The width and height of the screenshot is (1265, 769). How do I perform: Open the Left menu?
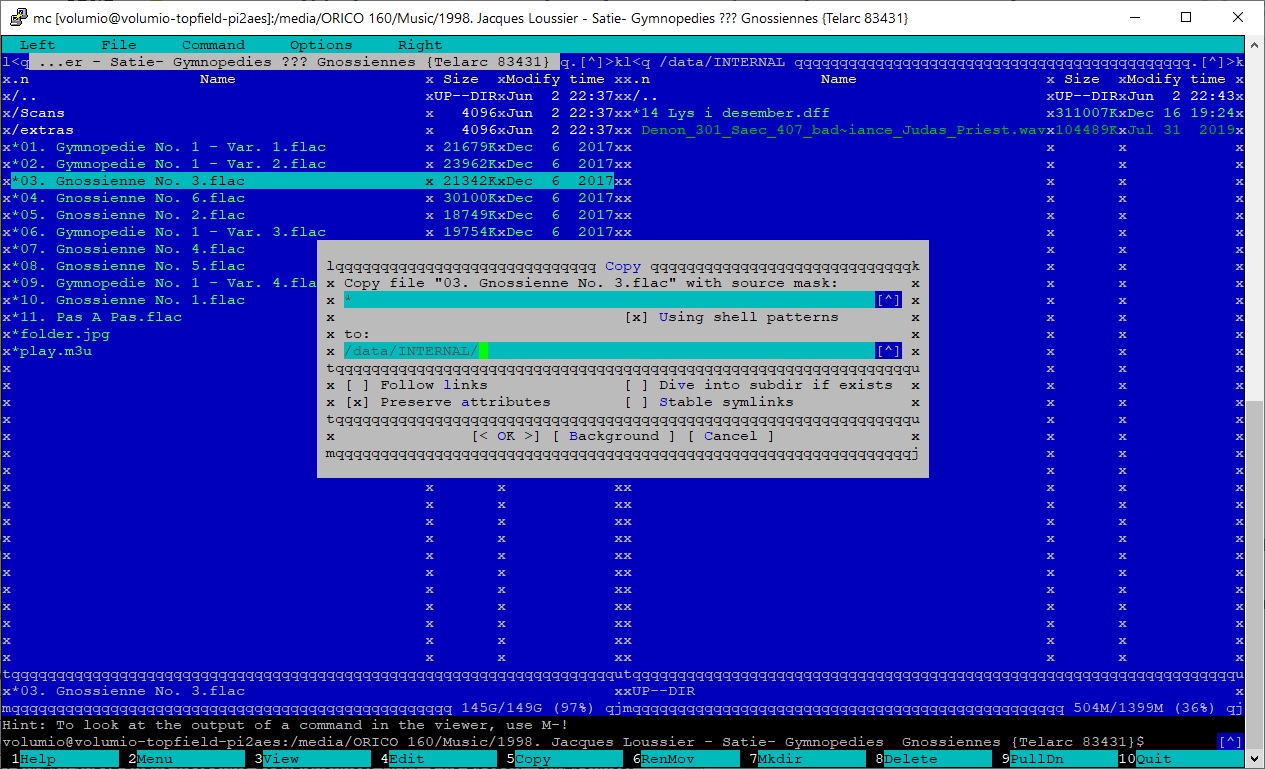click(x=38, y=45)
